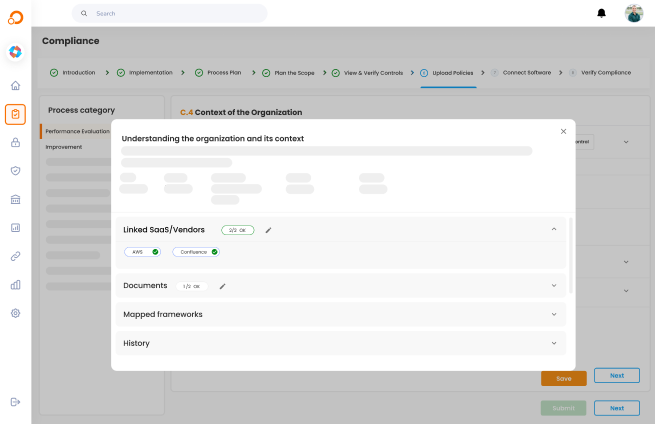This screenshot has height=424, width=655.
Task: Click the AWS vendor chip
Action: [x=142, y=252]
